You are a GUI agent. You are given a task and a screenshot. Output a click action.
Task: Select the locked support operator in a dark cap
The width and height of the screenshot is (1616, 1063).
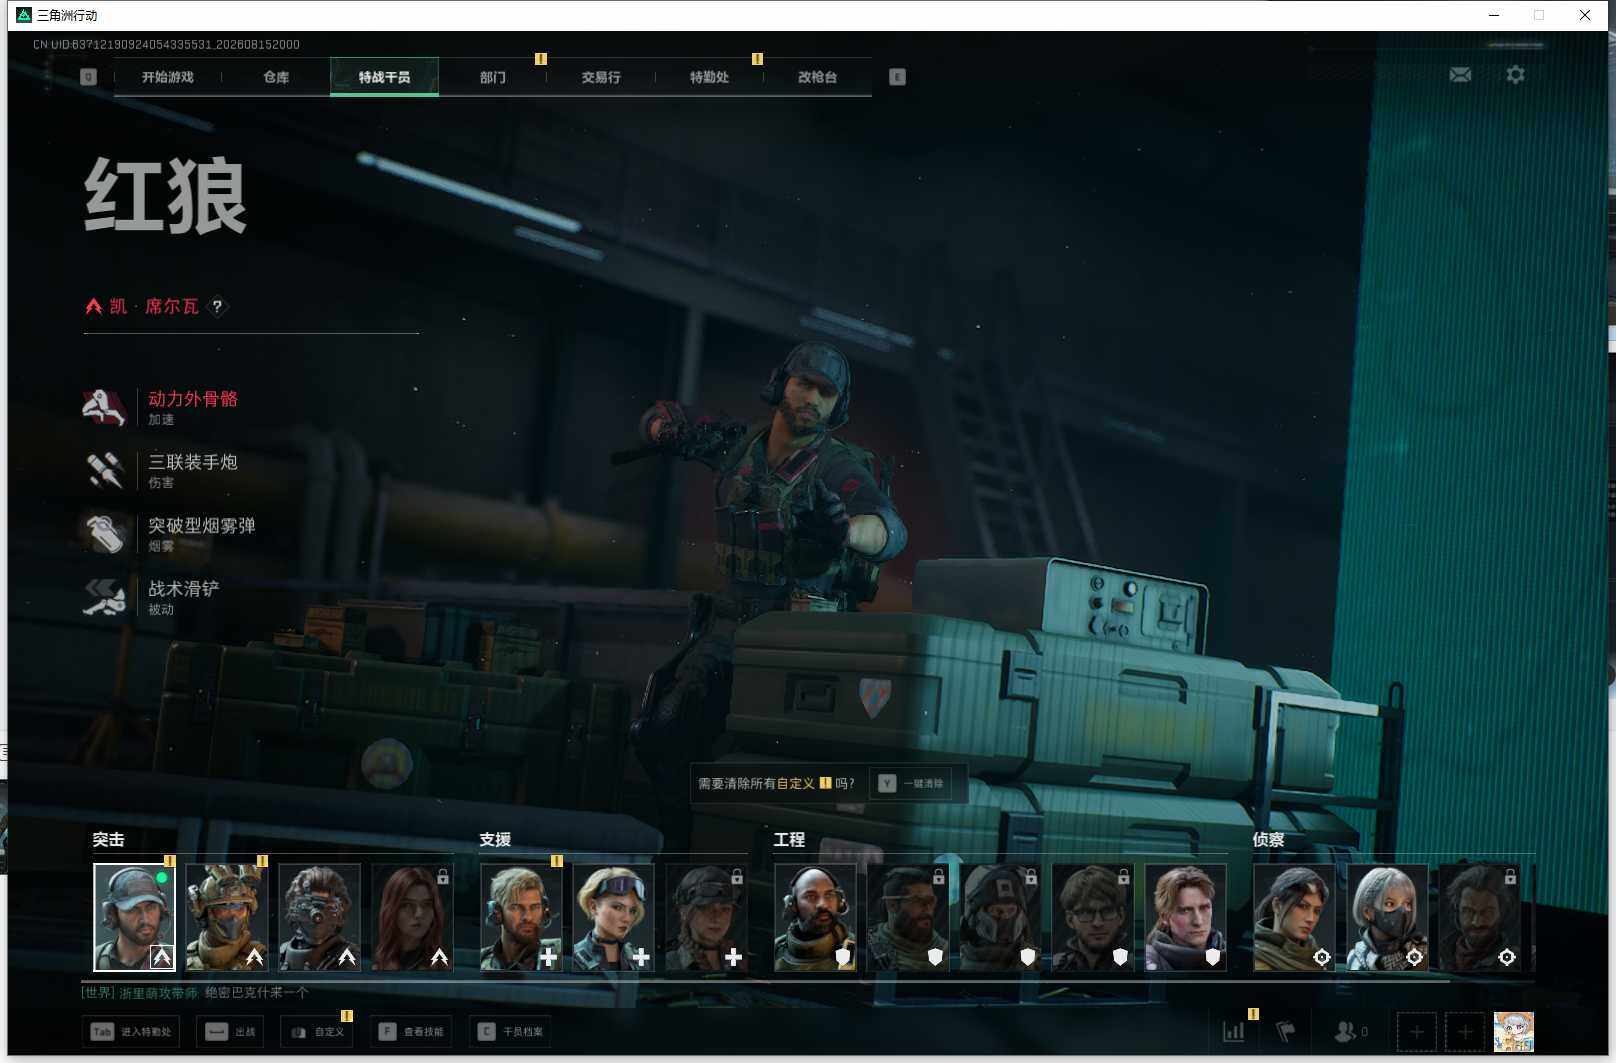(706, 918)
